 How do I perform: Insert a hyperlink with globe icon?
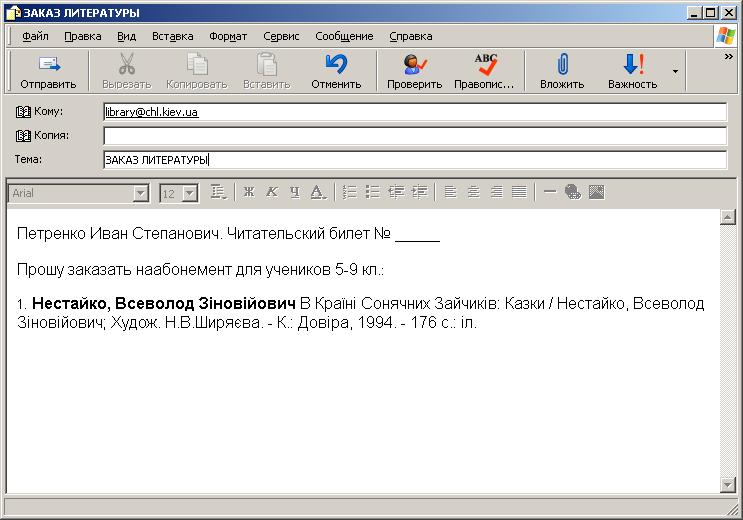pos(573,192)
